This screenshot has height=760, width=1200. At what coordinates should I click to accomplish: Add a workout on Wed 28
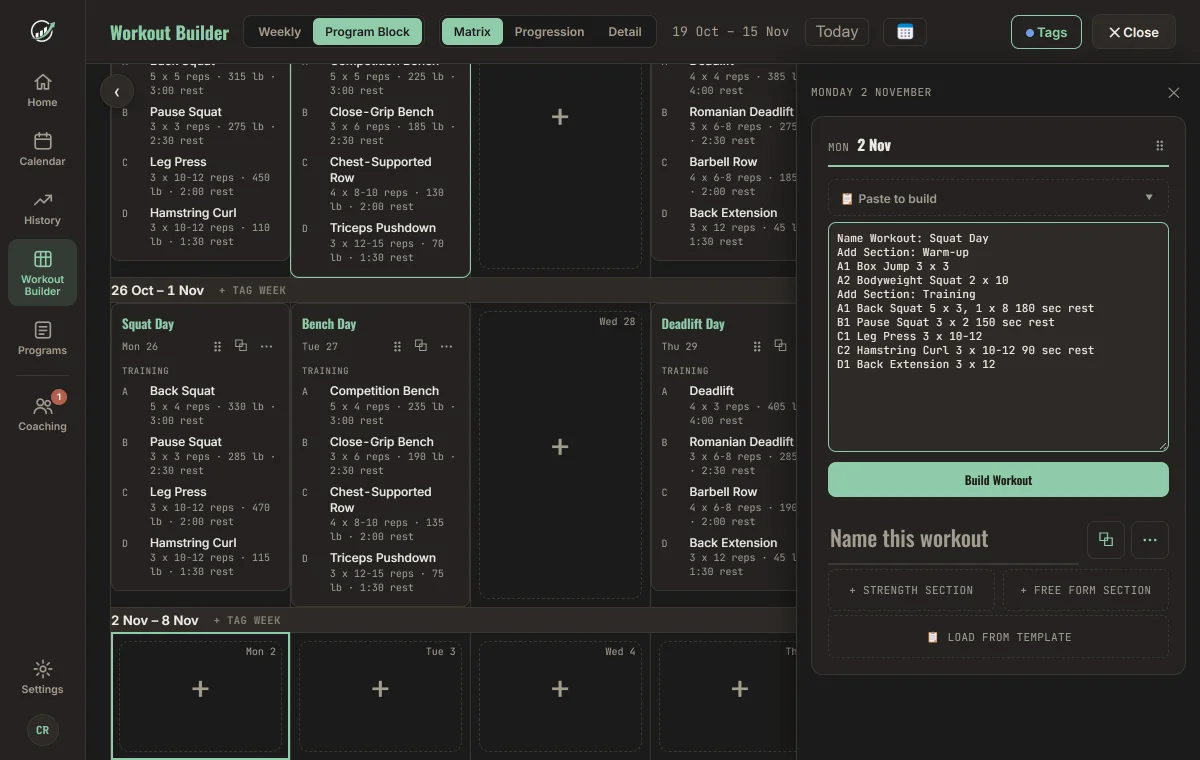pos(560,446)
